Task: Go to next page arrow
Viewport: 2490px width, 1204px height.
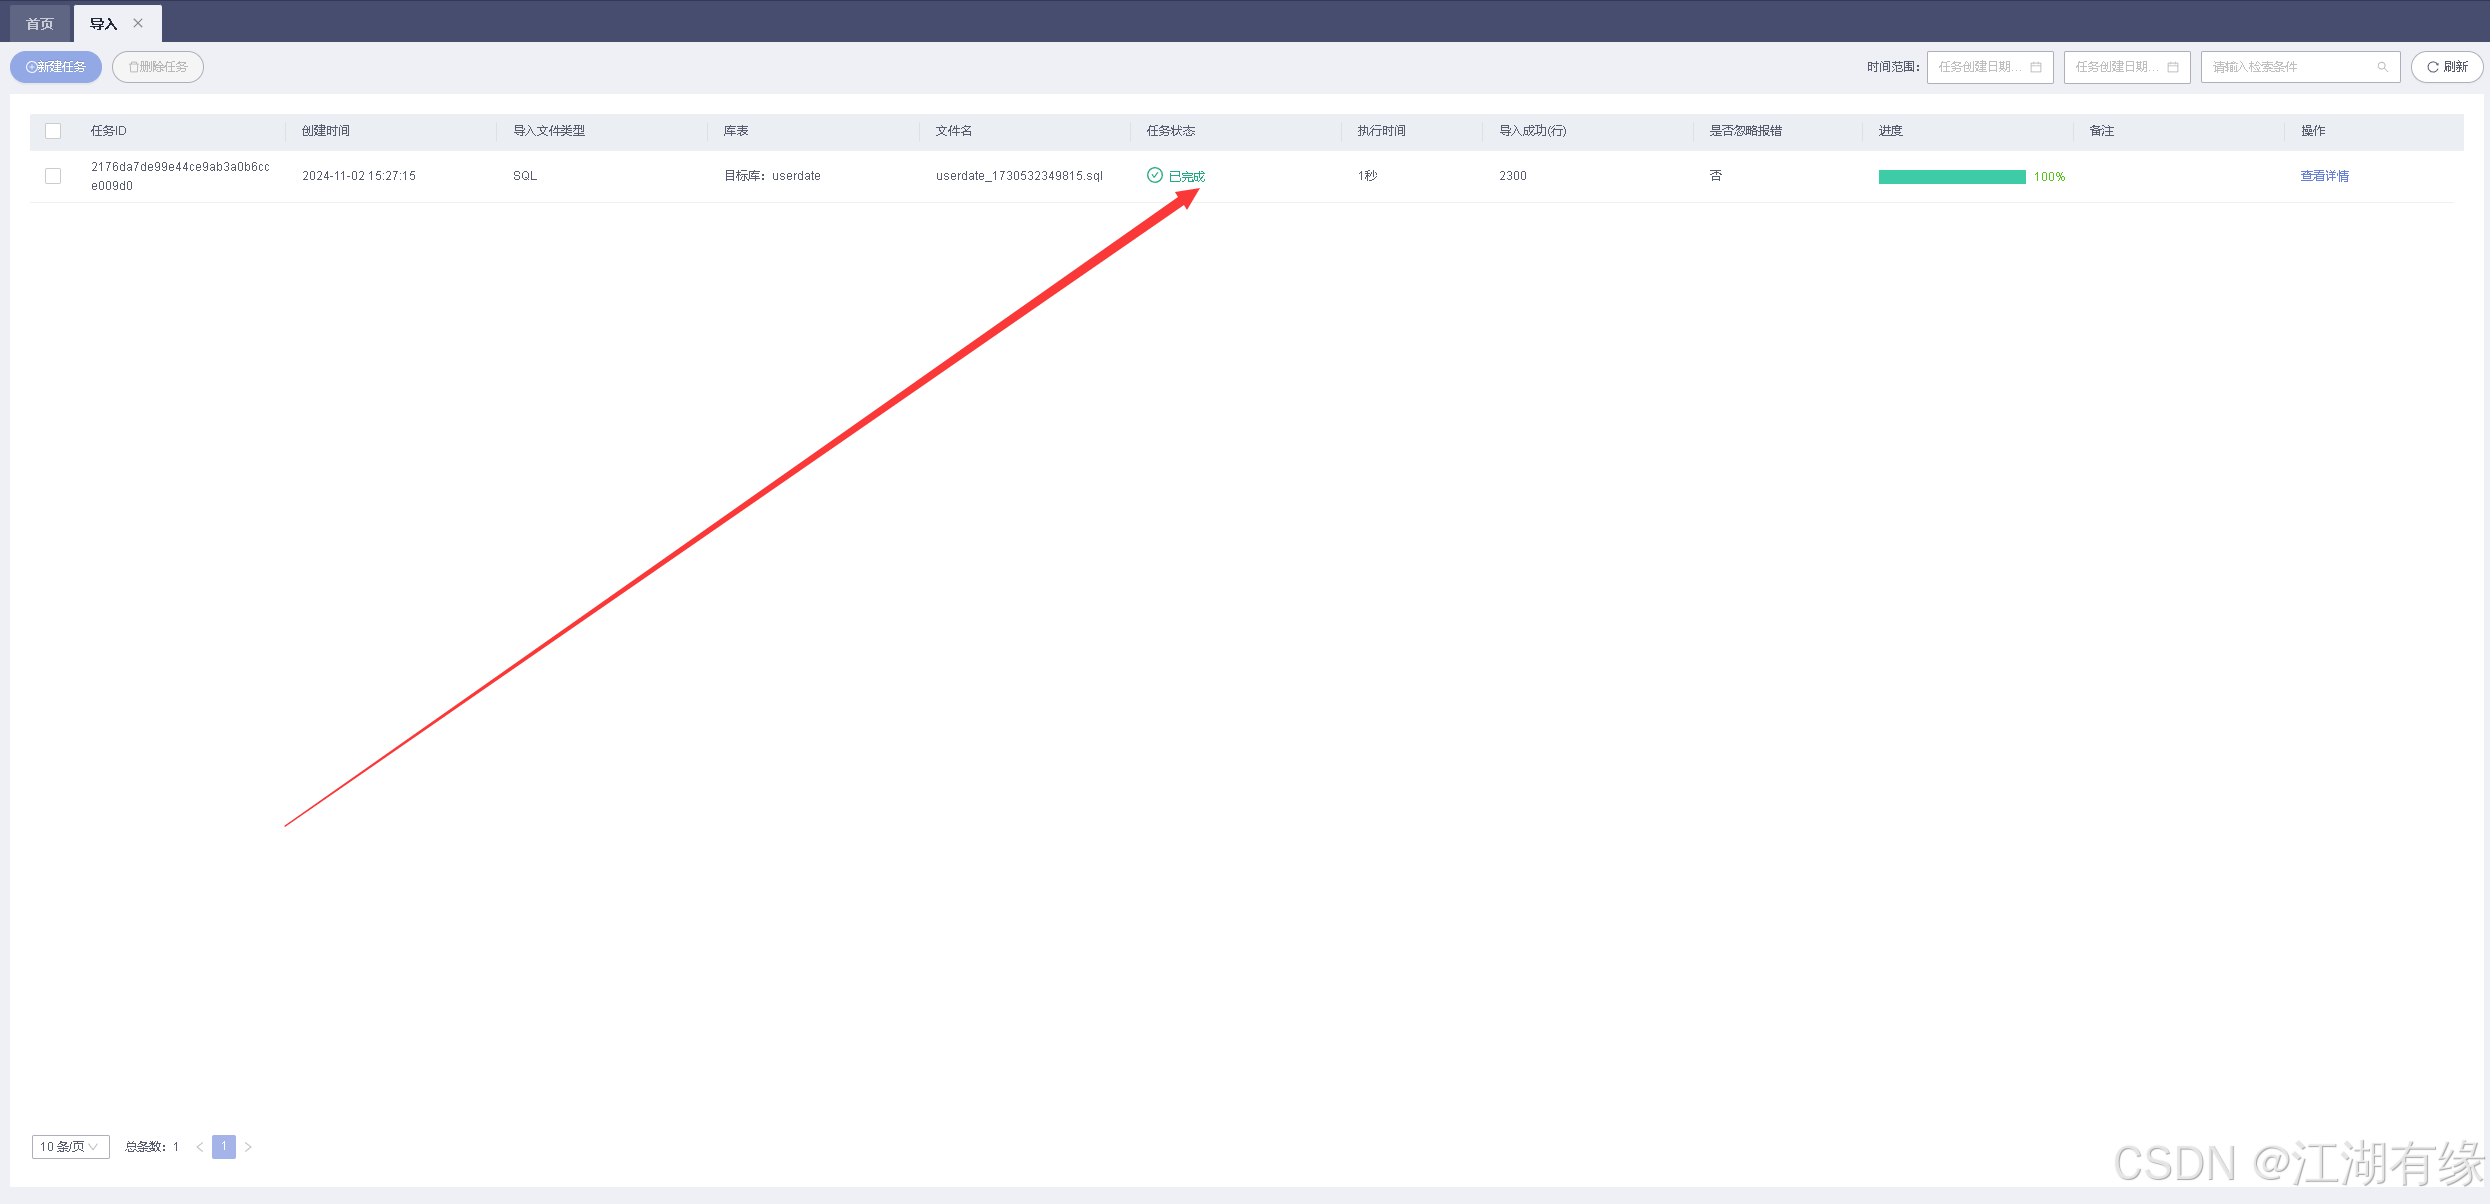Action: [x=248, y=1147]
